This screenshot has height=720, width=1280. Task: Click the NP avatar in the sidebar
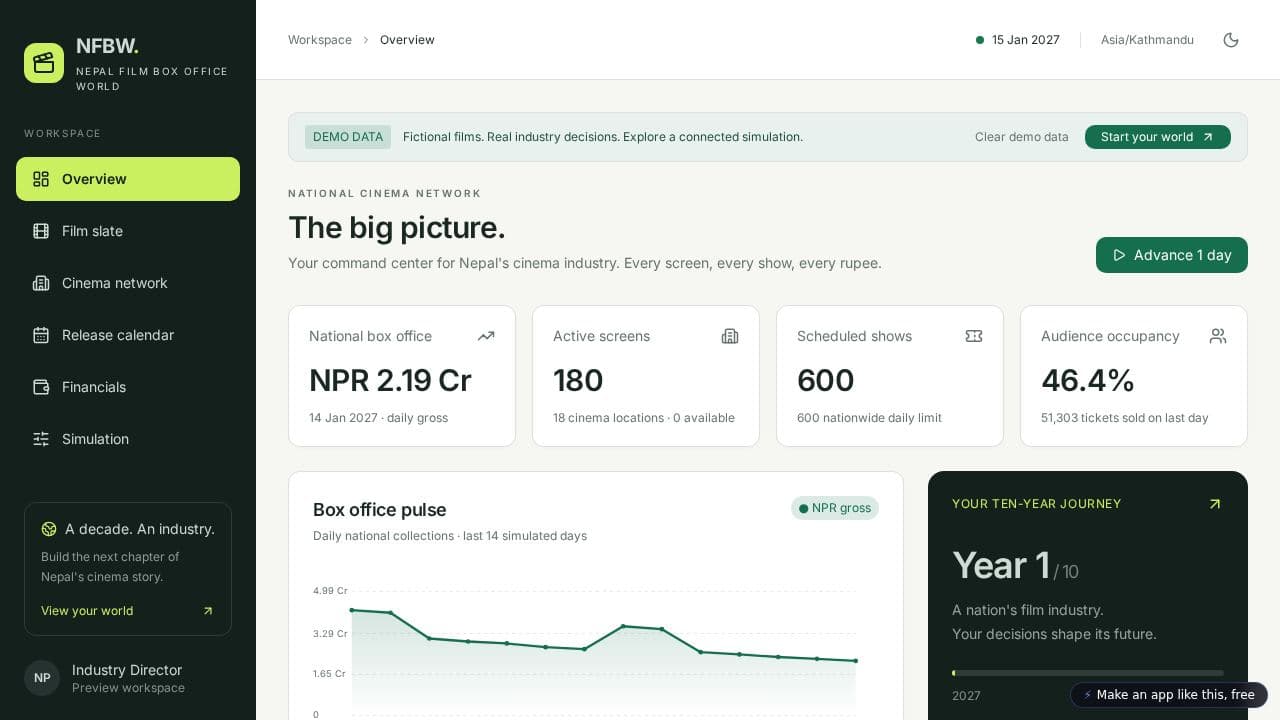42,678
